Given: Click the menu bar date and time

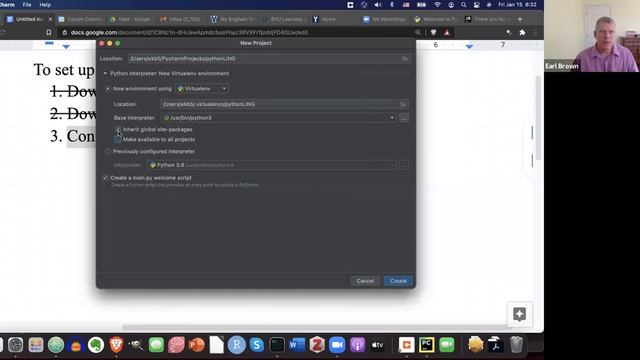Looking at the screenshot, I should pos(517,5).
